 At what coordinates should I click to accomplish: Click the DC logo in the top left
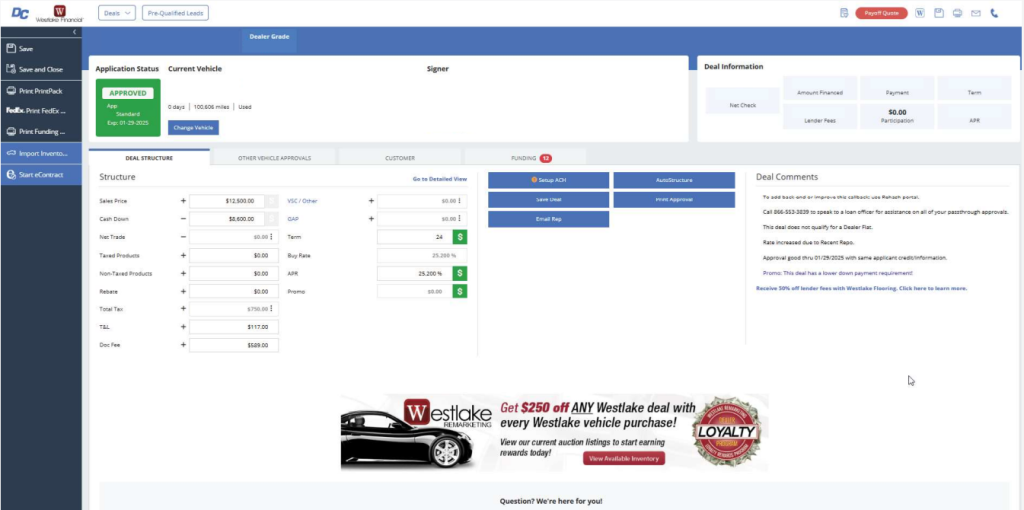[x=19, y=13]
